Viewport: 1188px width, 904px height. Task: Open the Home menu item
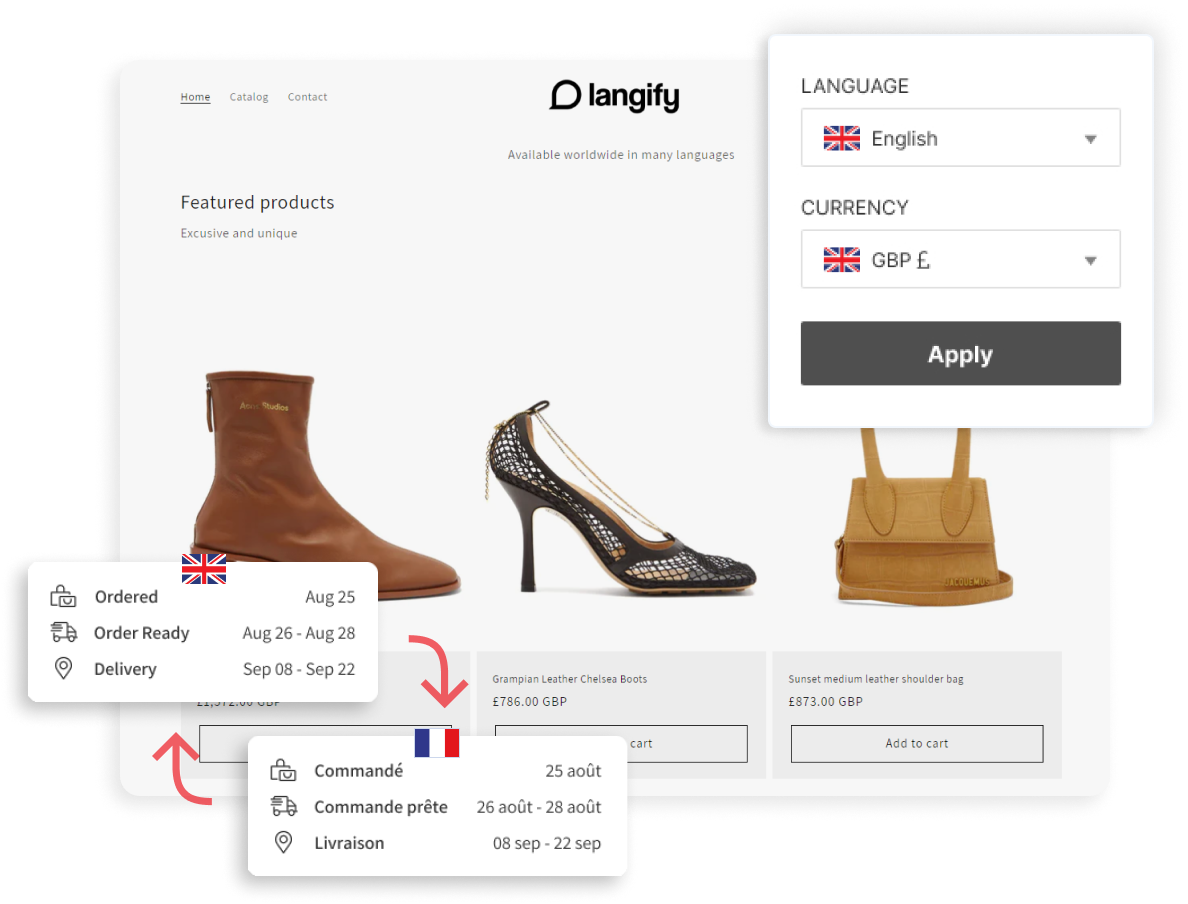(x=195, y=97)
